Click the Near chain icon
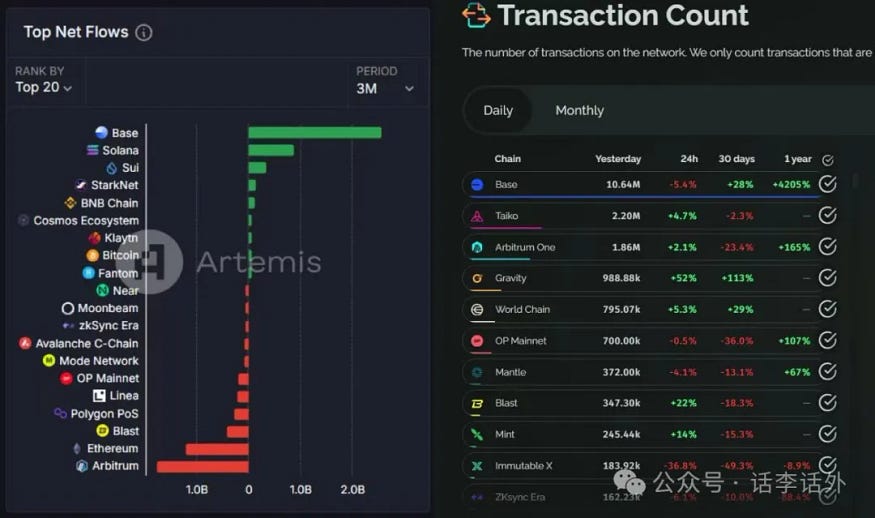875x518 pixels. point(103,290)
